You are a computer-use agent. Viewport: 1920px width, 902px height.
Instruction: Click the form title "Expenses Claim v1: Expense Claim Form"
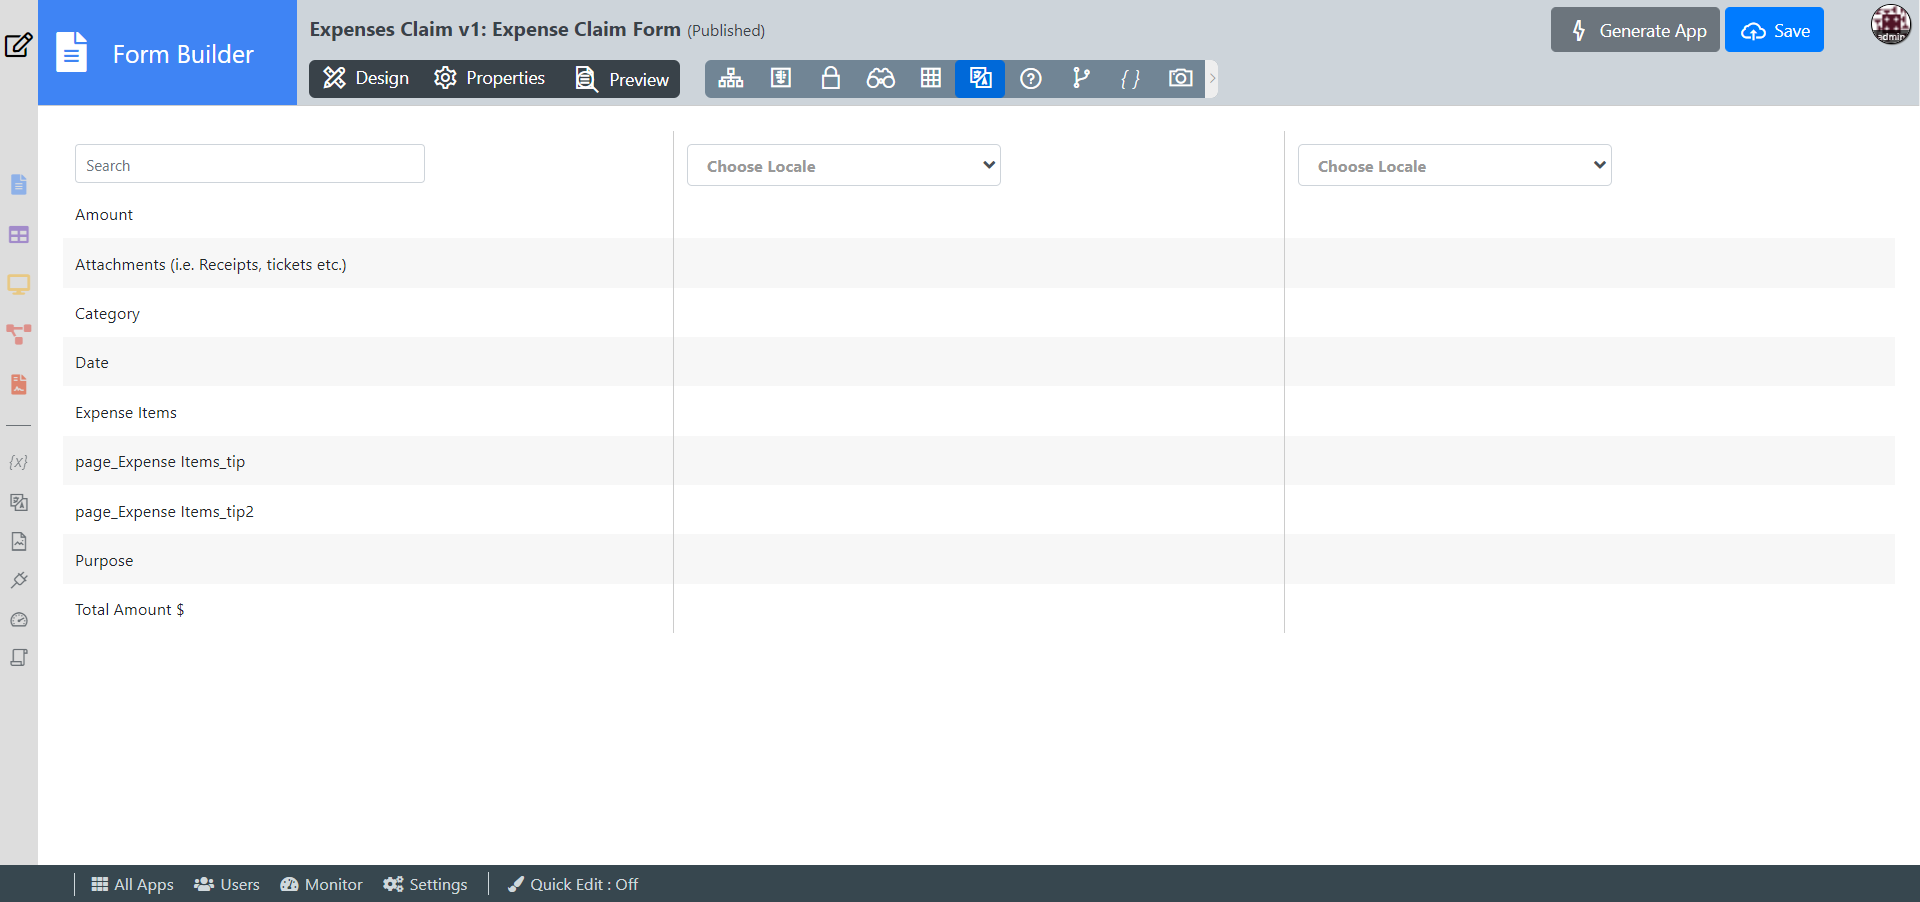click(495, 29)
